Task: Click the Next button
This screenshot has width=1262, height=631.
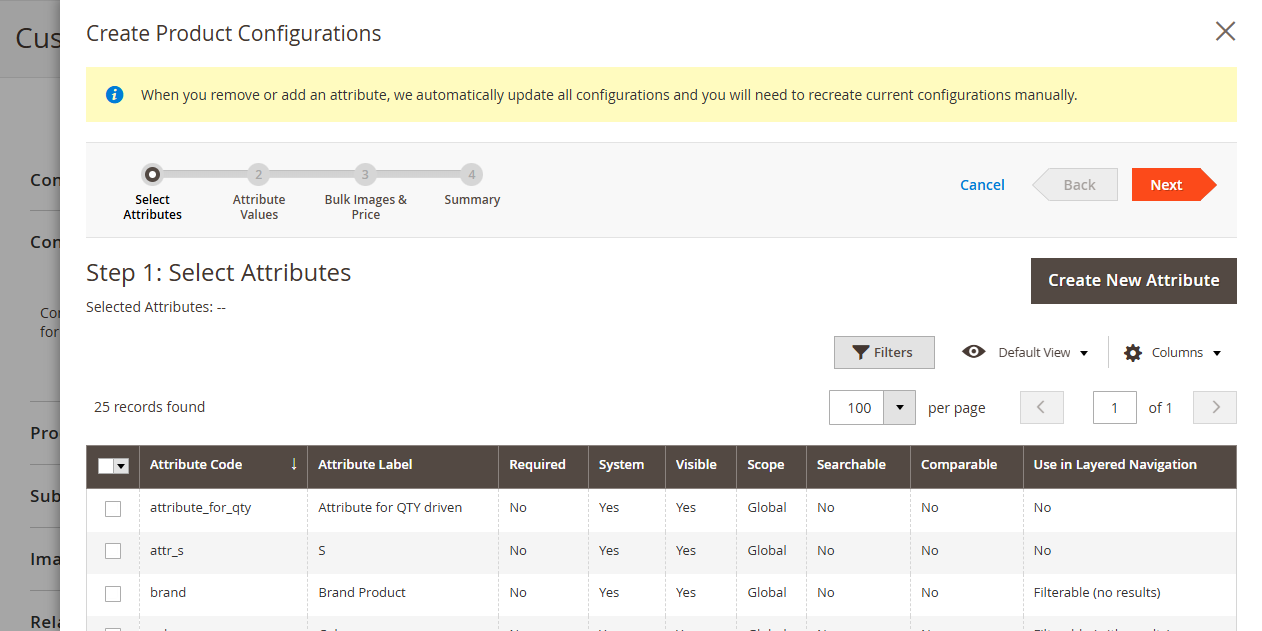Action: pos(1166,185)
